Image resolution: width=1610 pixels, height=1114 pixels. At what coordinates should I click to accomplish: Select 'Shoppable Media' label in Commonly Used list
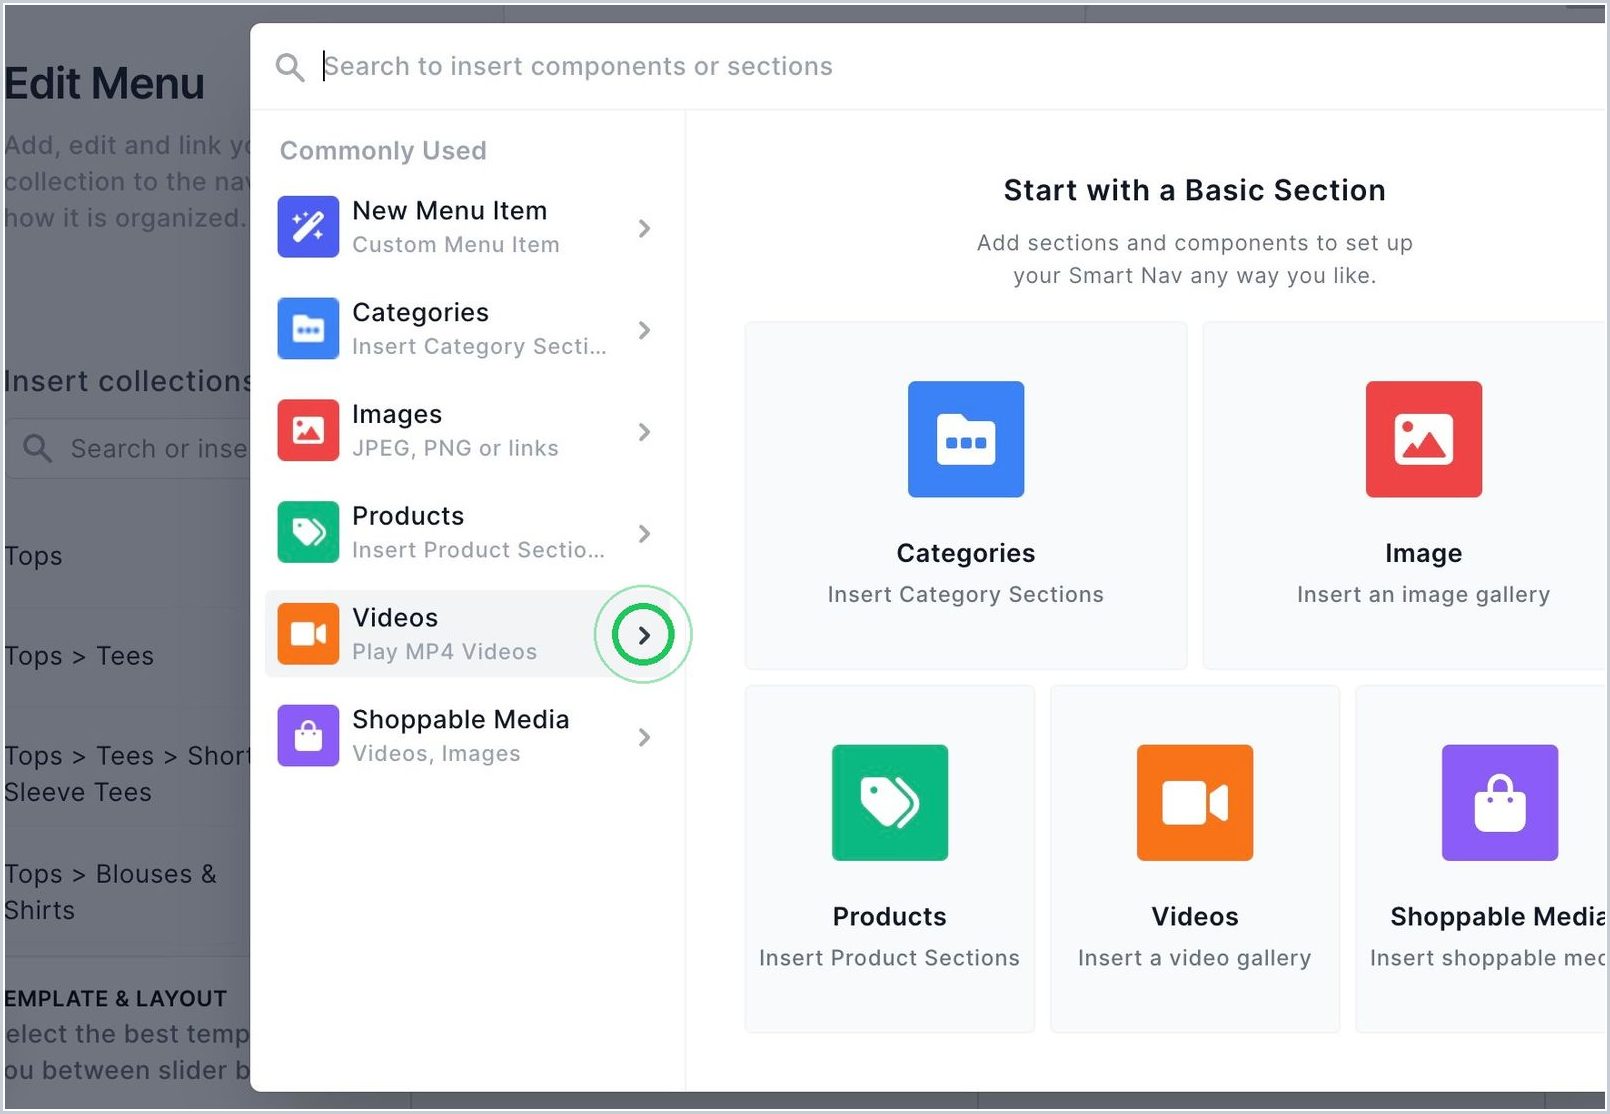tap(460, 720)
